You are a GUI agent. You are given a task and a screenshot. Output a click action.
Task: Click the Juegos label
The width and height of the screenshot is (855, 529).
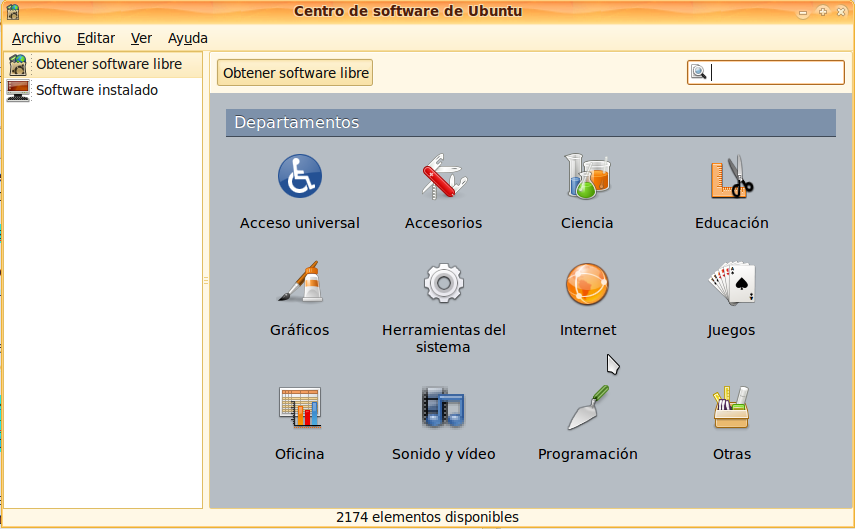731,330
